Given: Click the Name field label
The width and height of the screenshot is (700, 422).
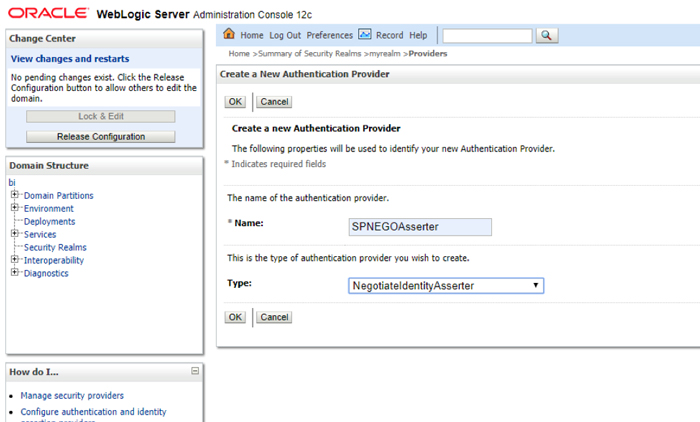Looking at the screenshot, I should pyautogui.click(x=249, y=223).
